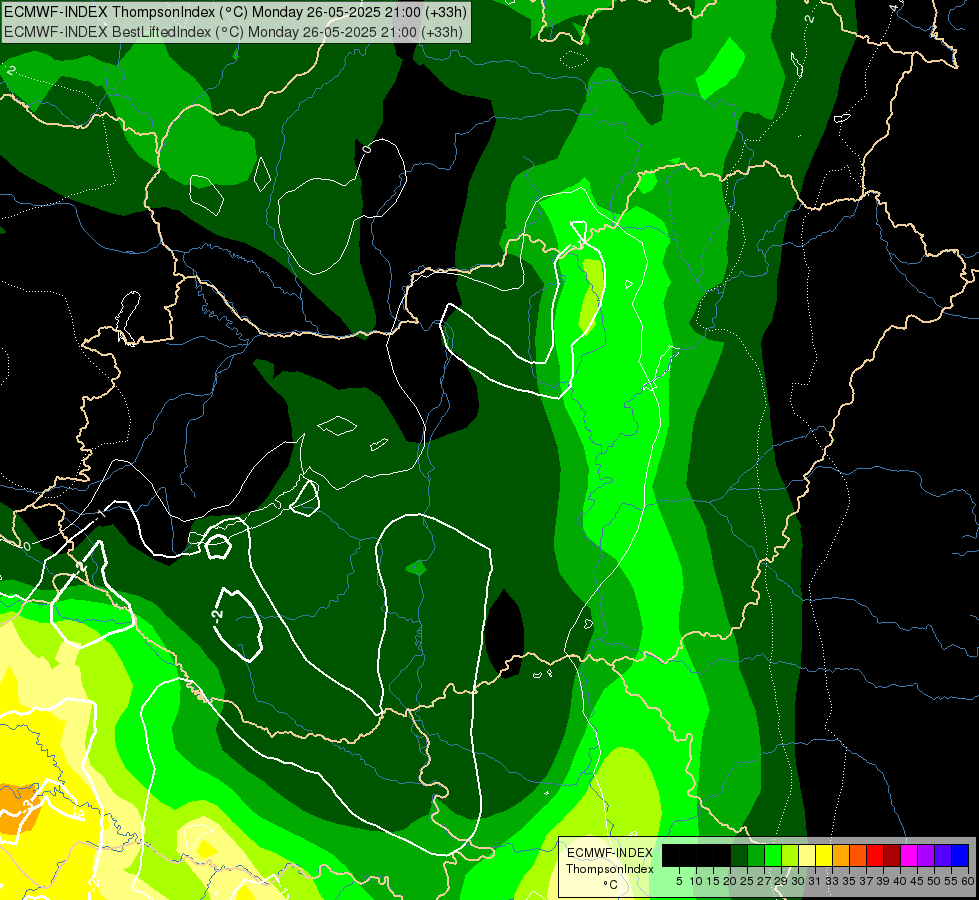
Task: Click the bright green 27–29 legend swatch
Action: (x=773, y=855)
